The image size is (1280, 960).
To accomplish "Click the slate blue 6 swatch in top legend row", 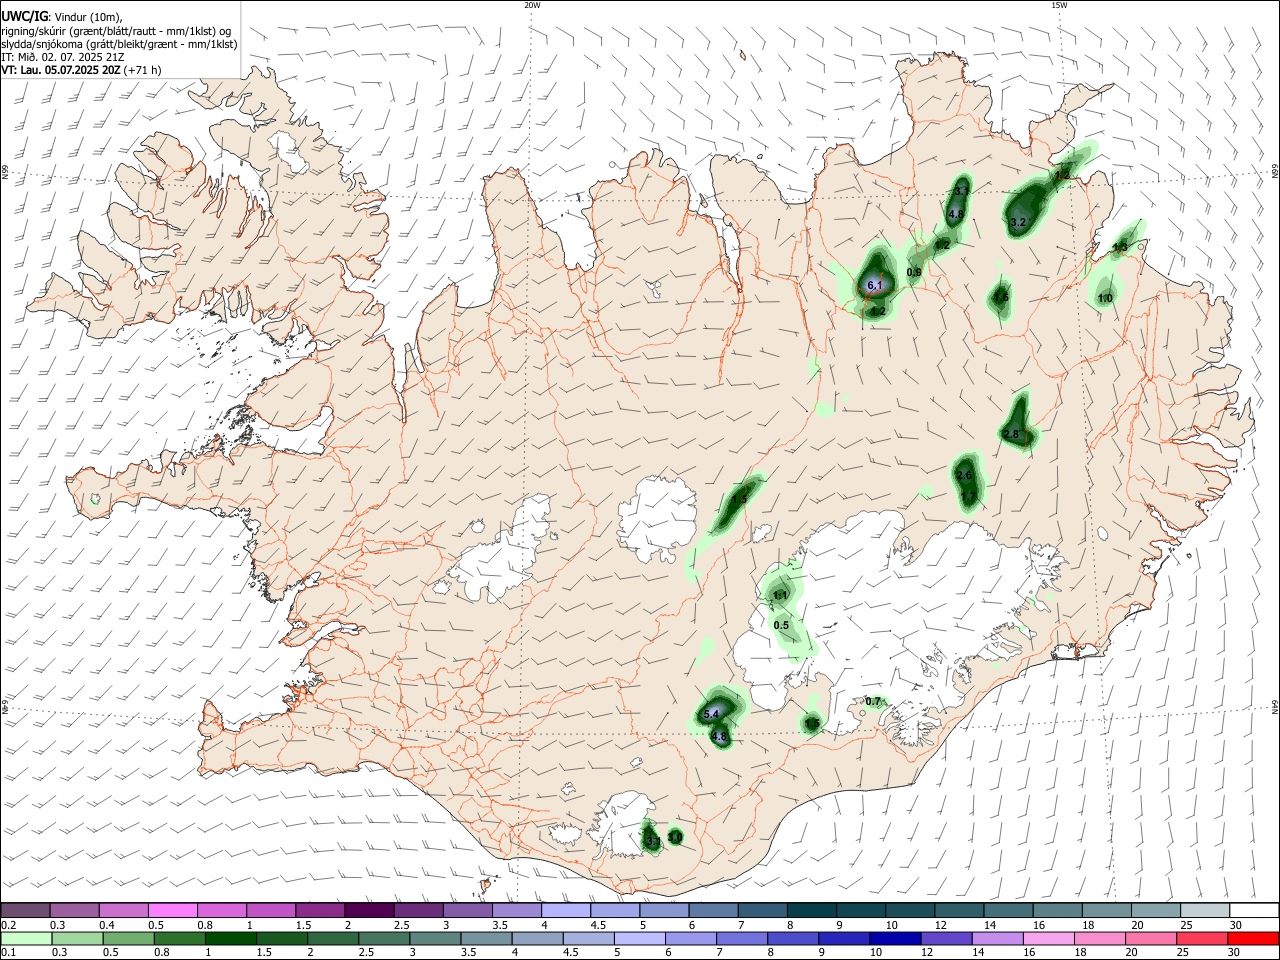I will tap(712, 910).
